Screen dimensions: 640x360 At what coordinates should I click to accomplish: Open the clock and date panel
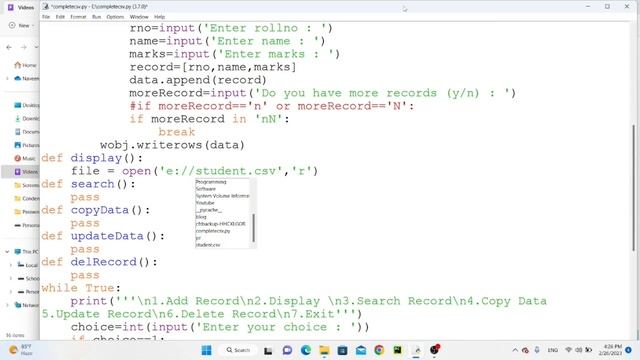(x=610, y=350)
